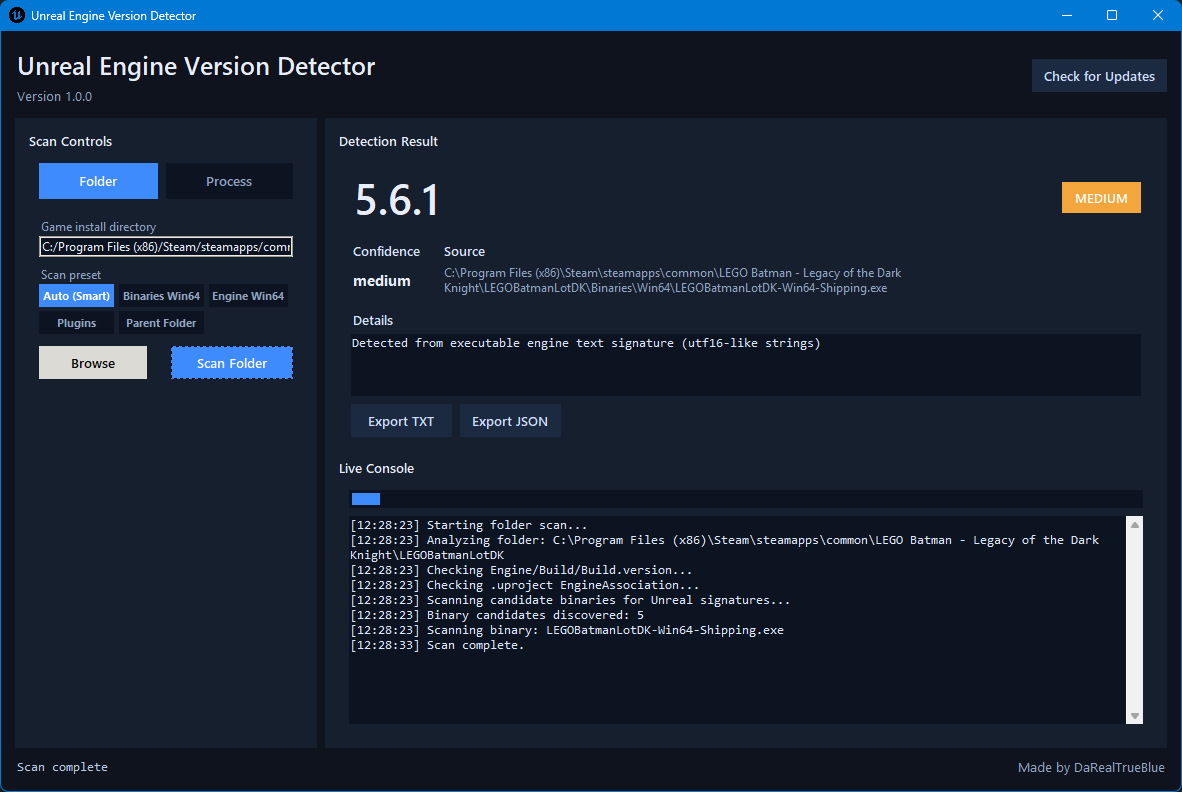Click the 'Version 1.0.0' label
This screenshot has height=792, width=1182.
tap(54, 96)
